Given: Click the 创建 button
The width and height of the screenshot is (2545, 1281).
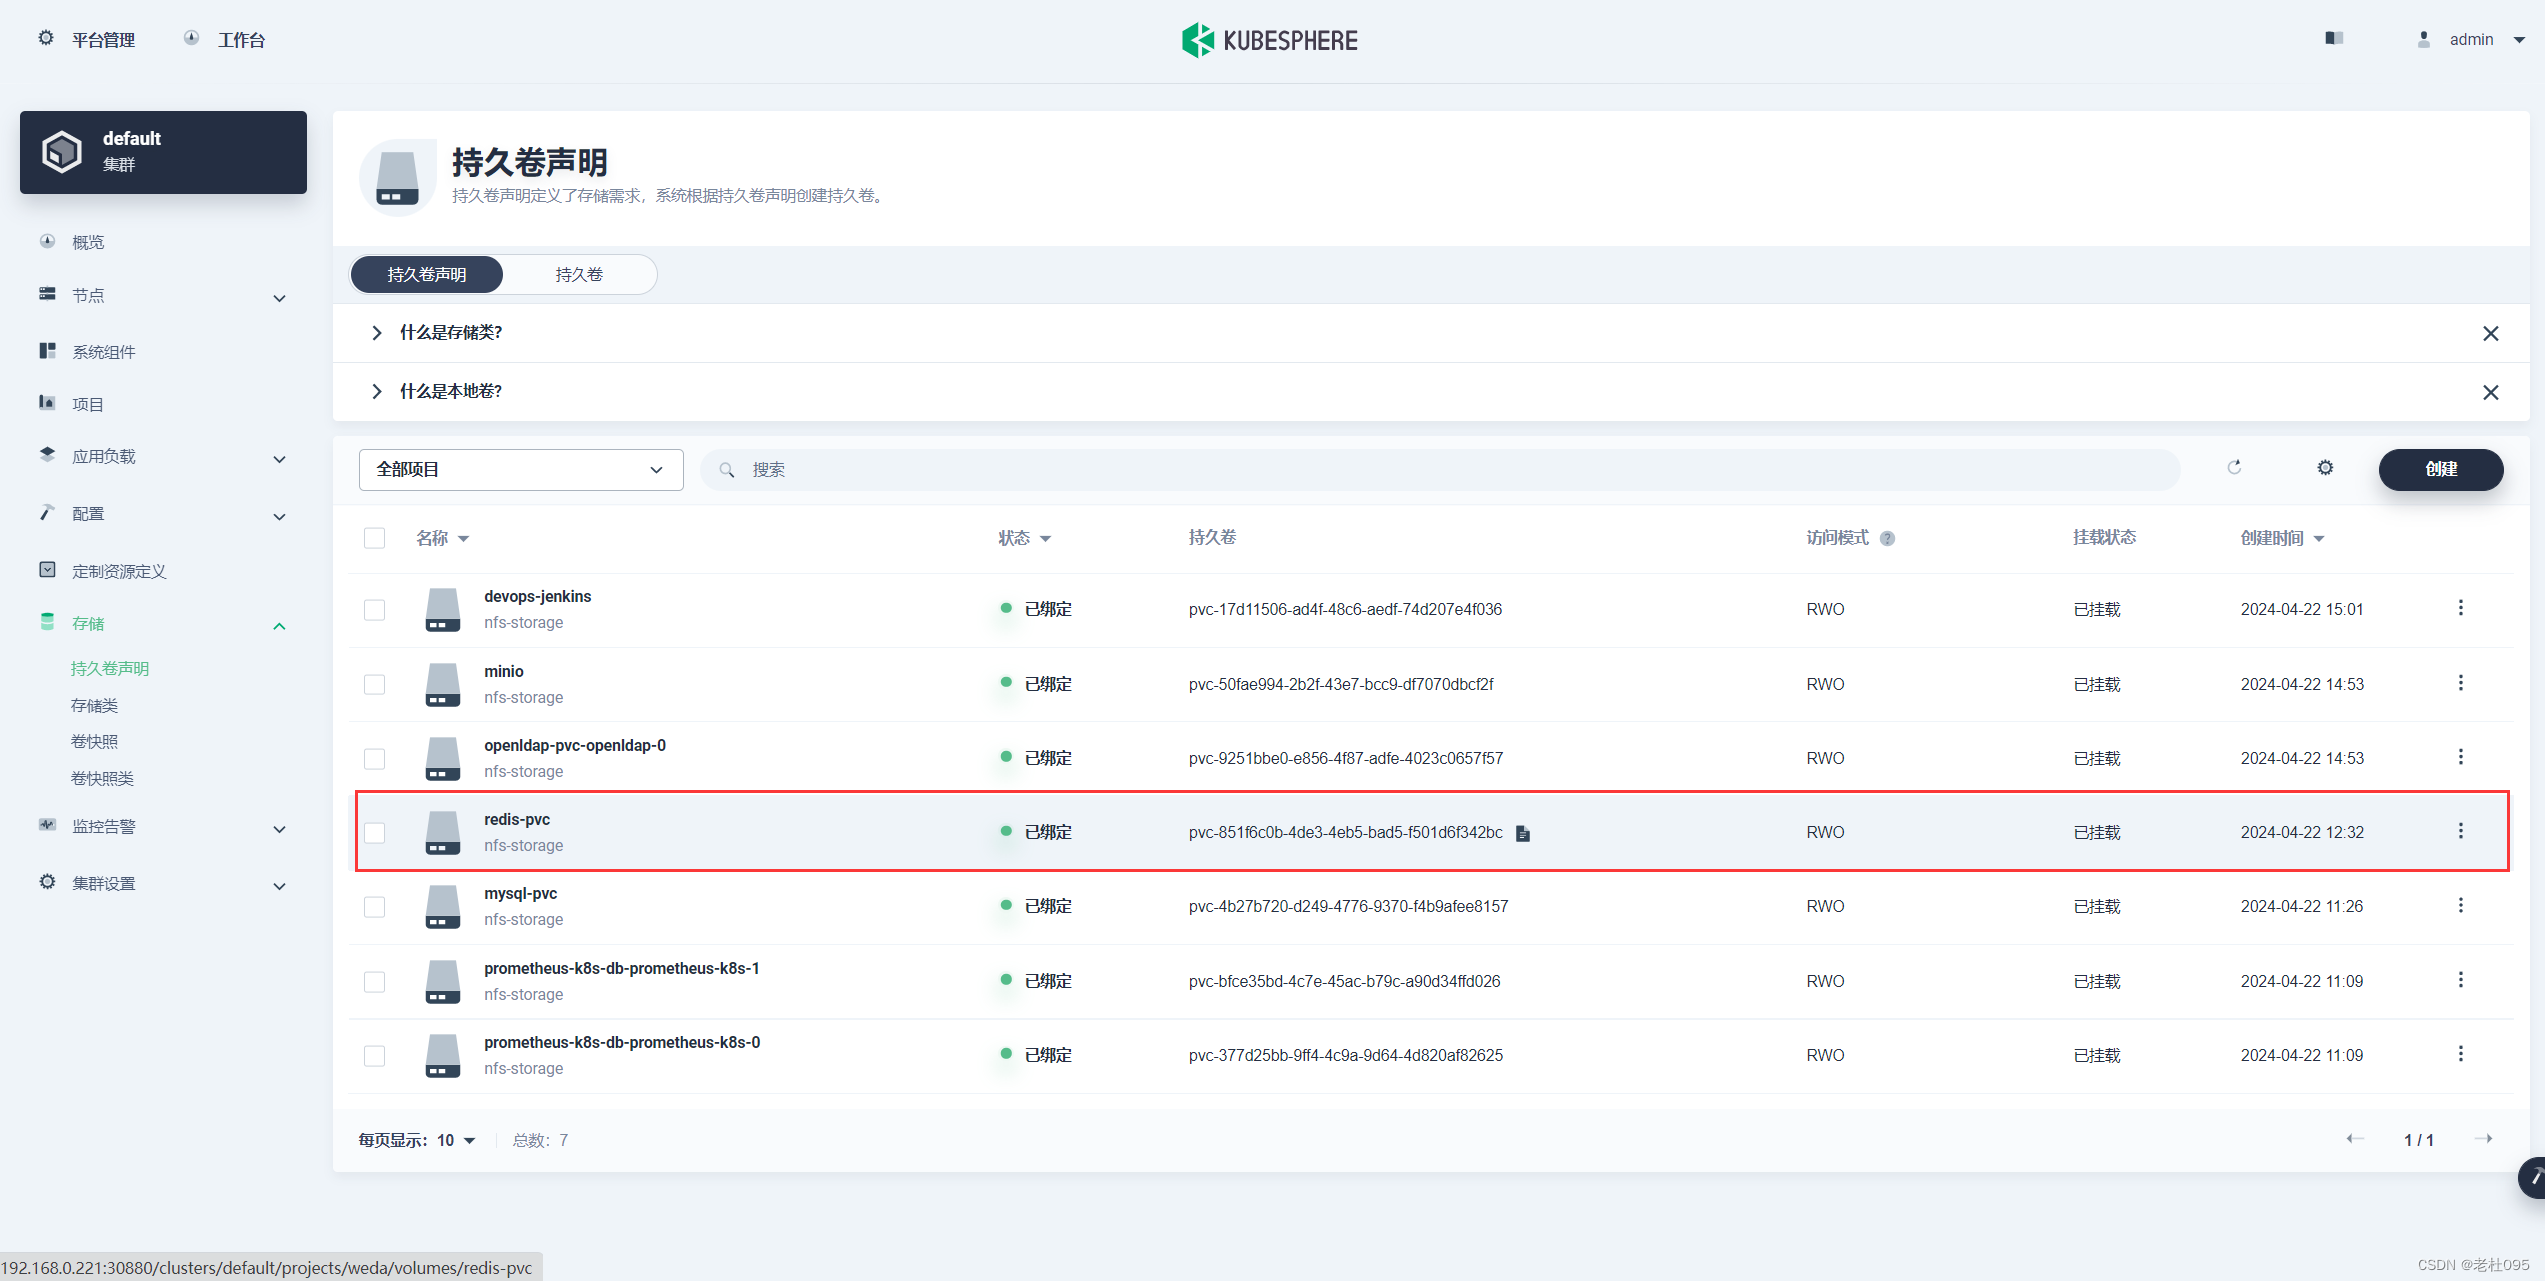Looking at the screenshot, I should point(2441,469).
